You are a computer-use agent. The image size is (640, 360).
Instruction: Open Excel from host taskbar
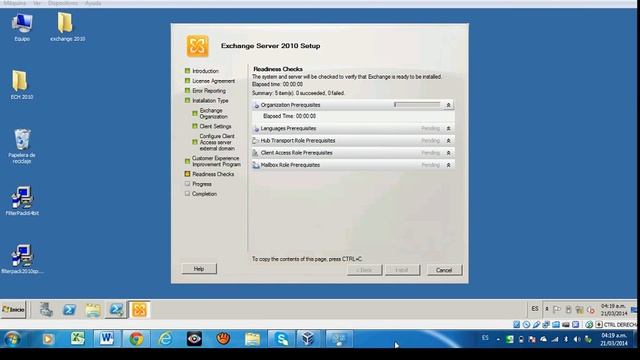pyautogui.click(x=78, y=339)
